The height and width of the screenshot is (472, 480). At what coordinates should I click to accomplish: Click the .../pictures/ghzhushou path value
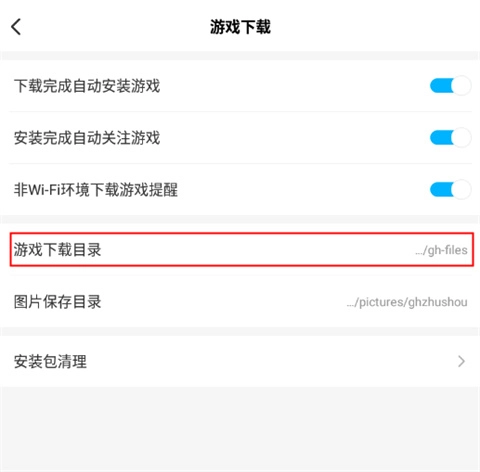[407, 302]
